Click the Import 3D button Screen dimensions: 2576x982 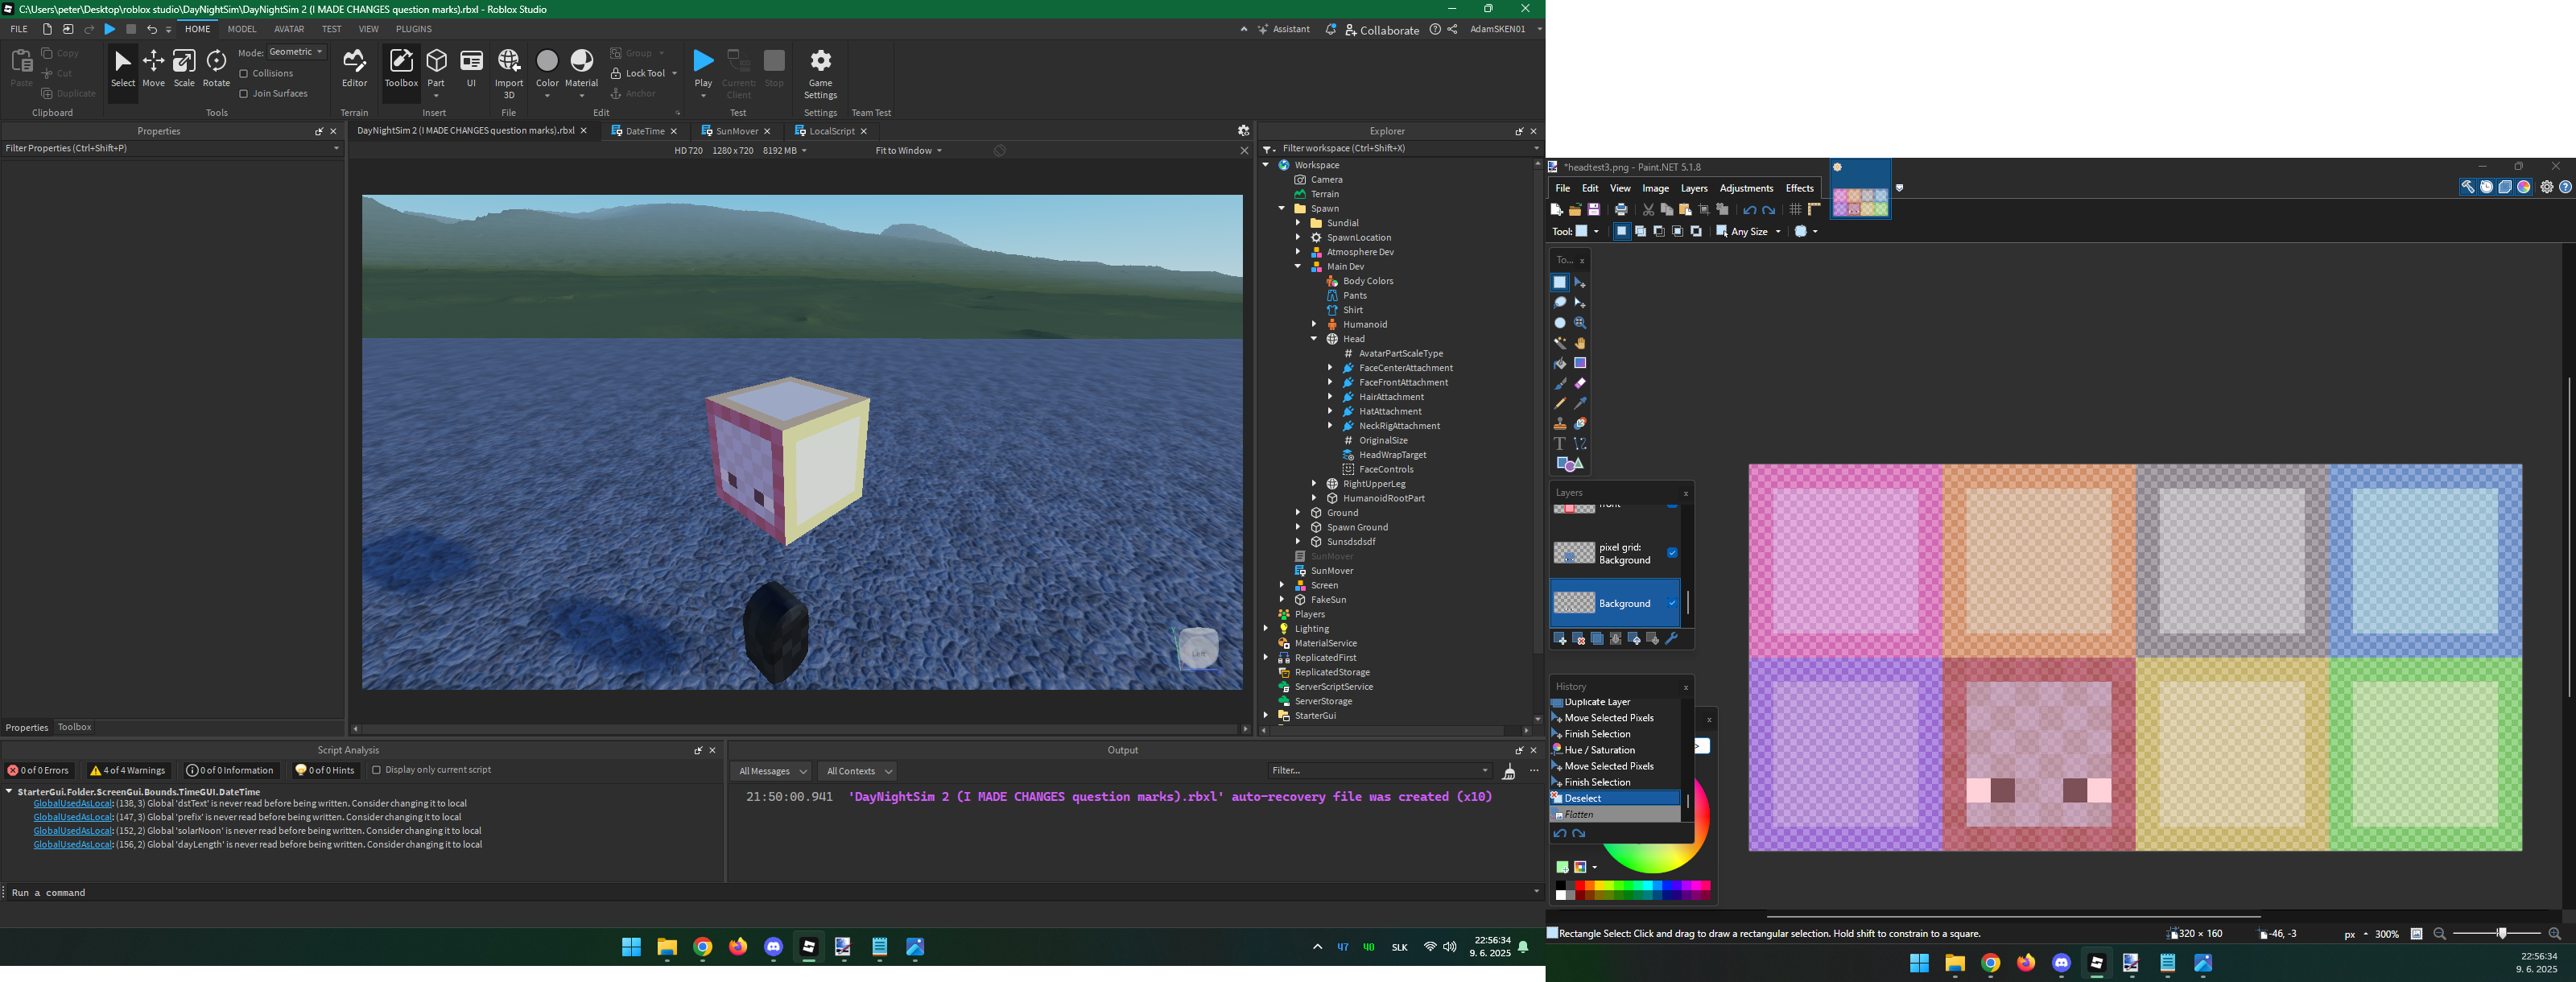point(509,69)
